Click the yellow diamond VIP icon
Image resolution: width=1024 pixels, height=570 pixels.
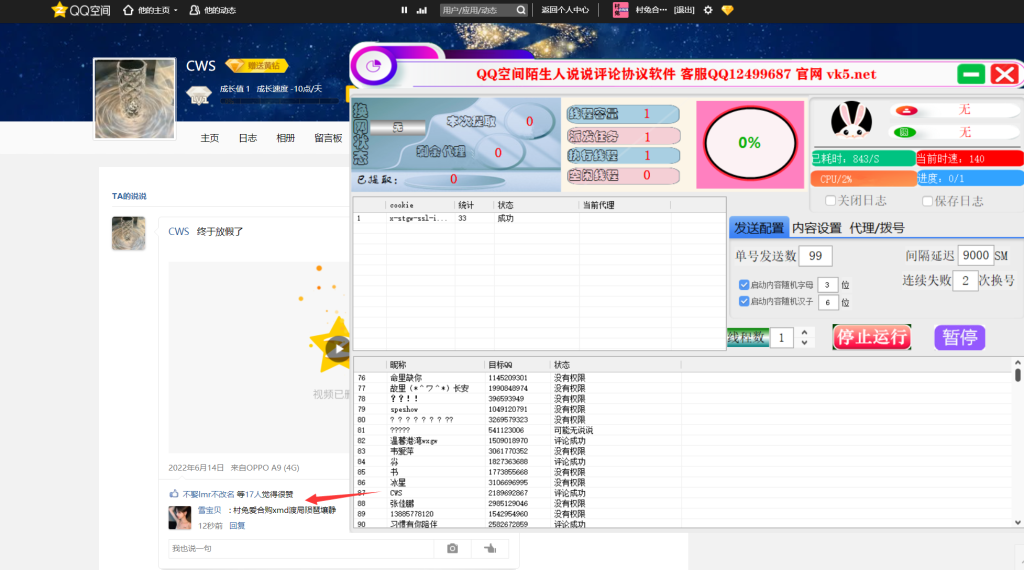pos(727,10)
